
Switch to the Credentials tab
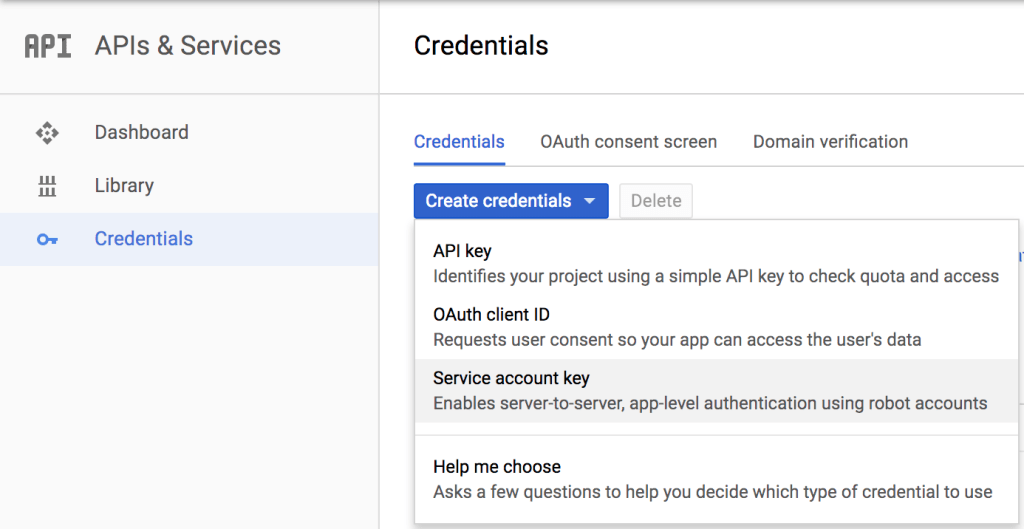click(459, 142)
